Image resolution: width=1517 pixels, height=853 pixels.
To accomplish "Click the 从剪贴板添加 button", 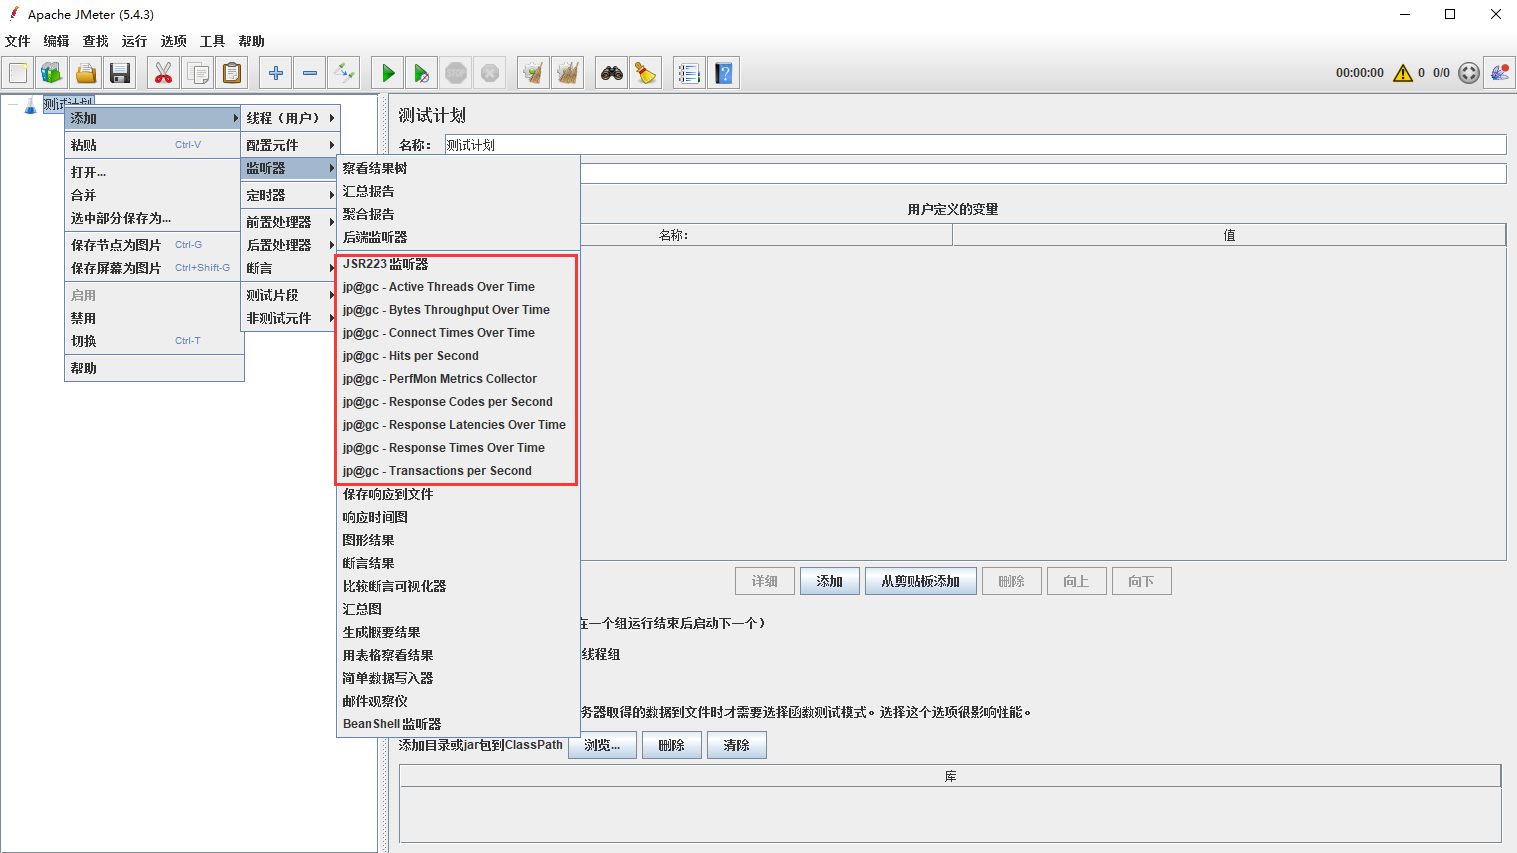I will 920,581.
